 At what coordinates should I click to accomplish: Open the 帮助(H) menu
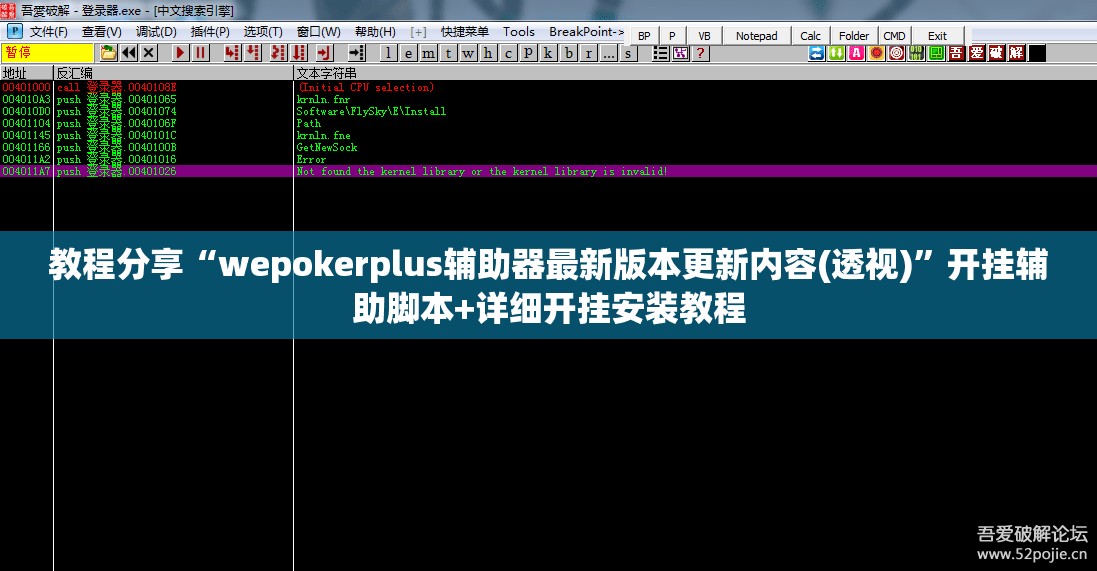coord(375,31)
